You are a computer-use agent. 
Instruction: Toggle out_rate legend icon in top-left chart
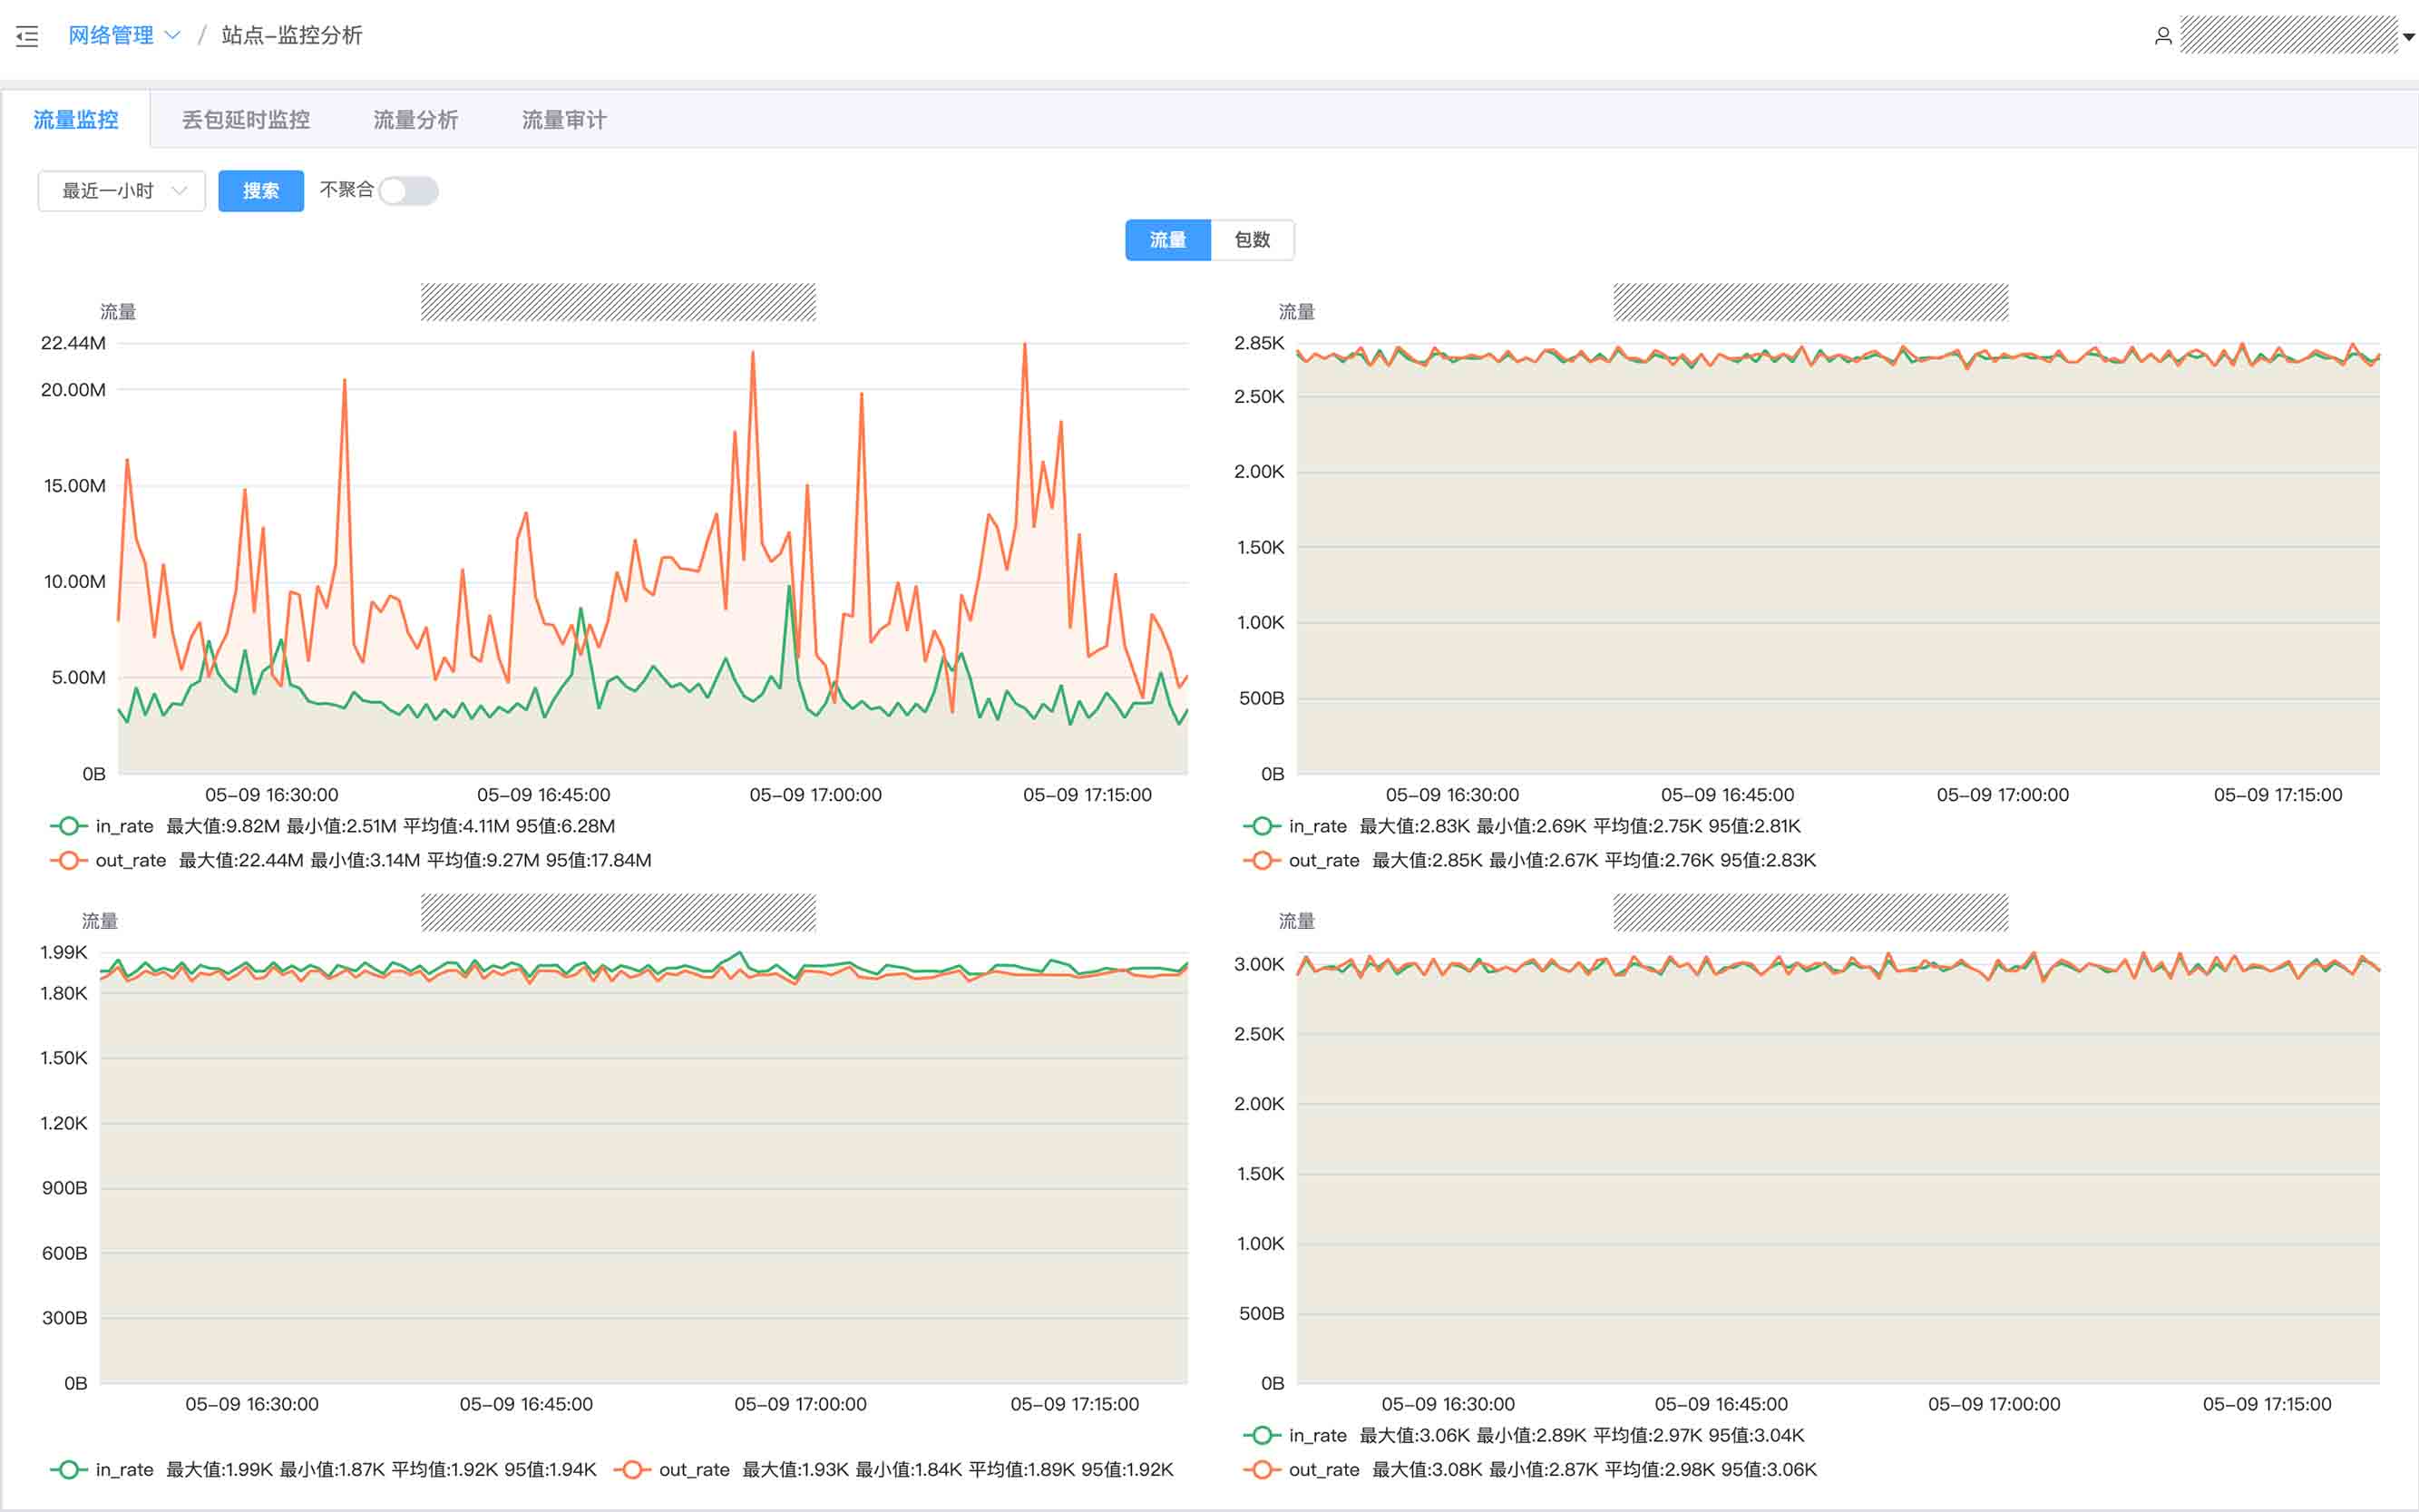[68, 860]
